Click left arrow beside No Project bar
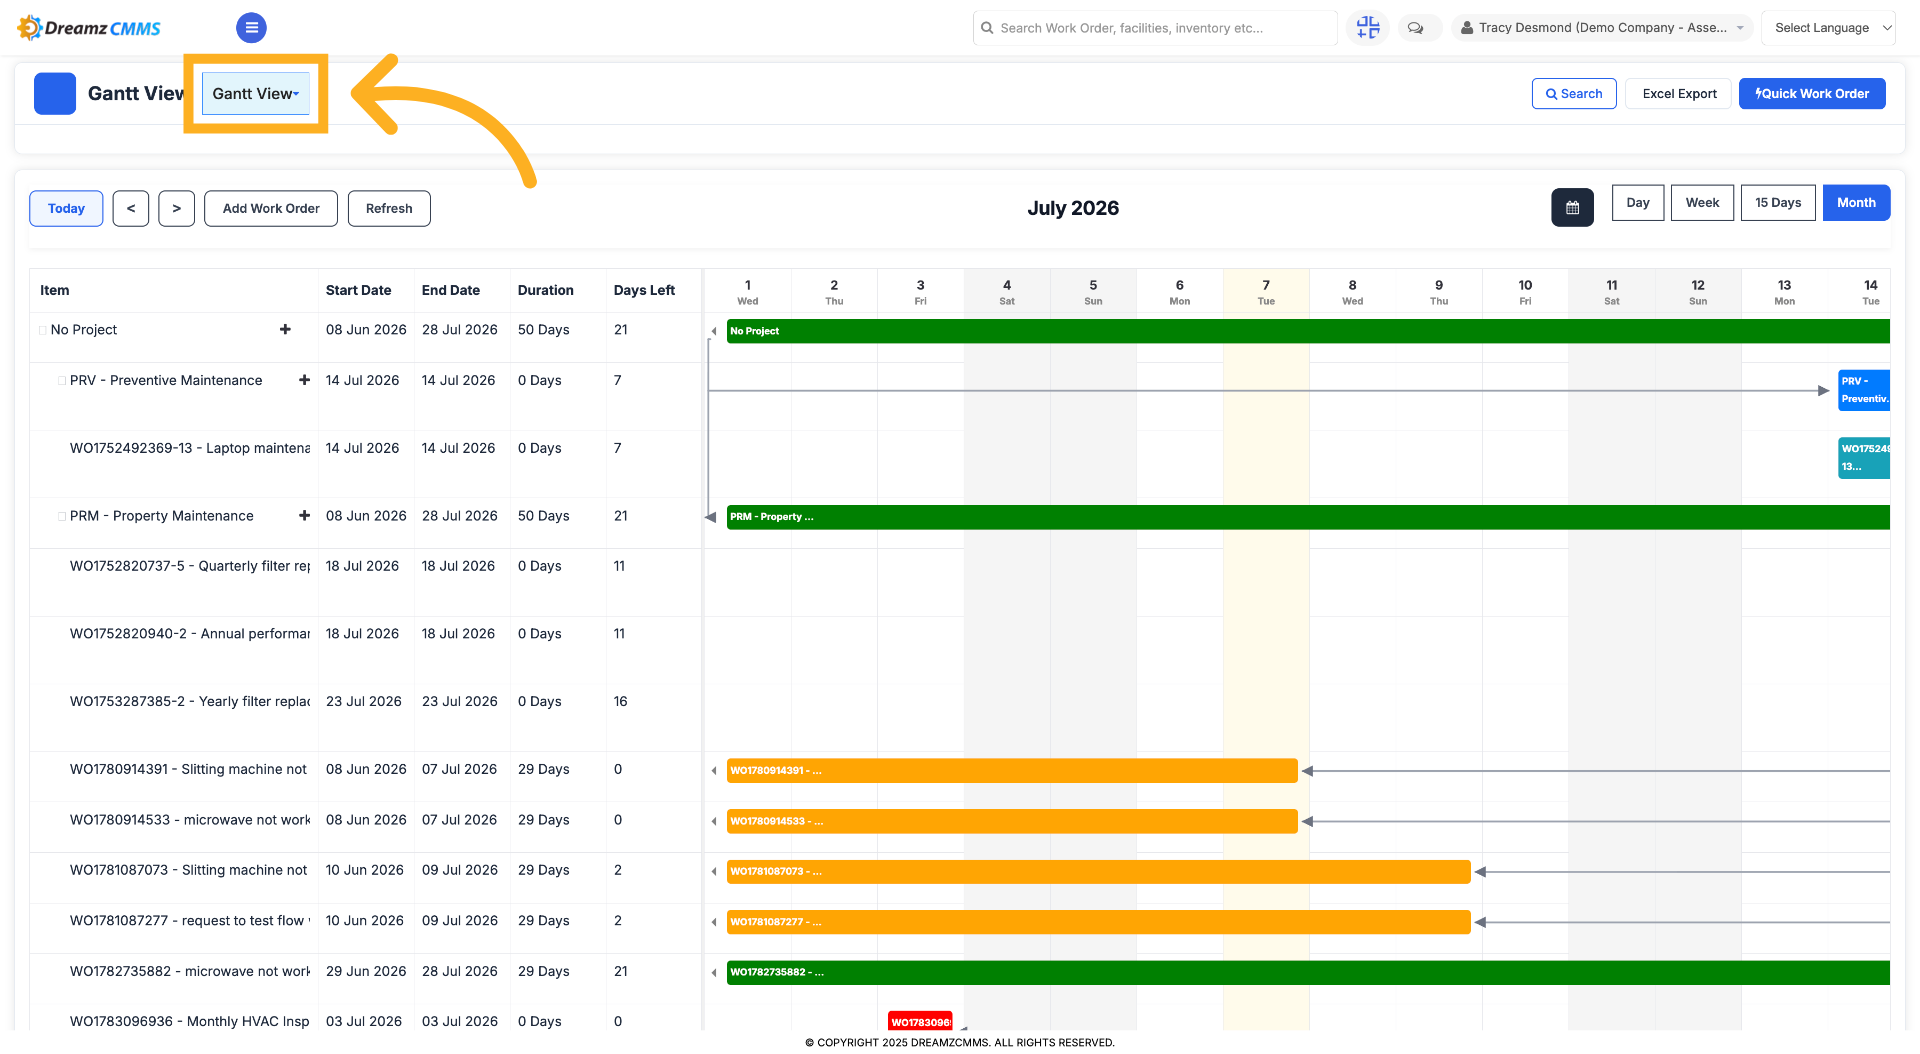Screen dimensions: 1920x1054 (714, 331)
